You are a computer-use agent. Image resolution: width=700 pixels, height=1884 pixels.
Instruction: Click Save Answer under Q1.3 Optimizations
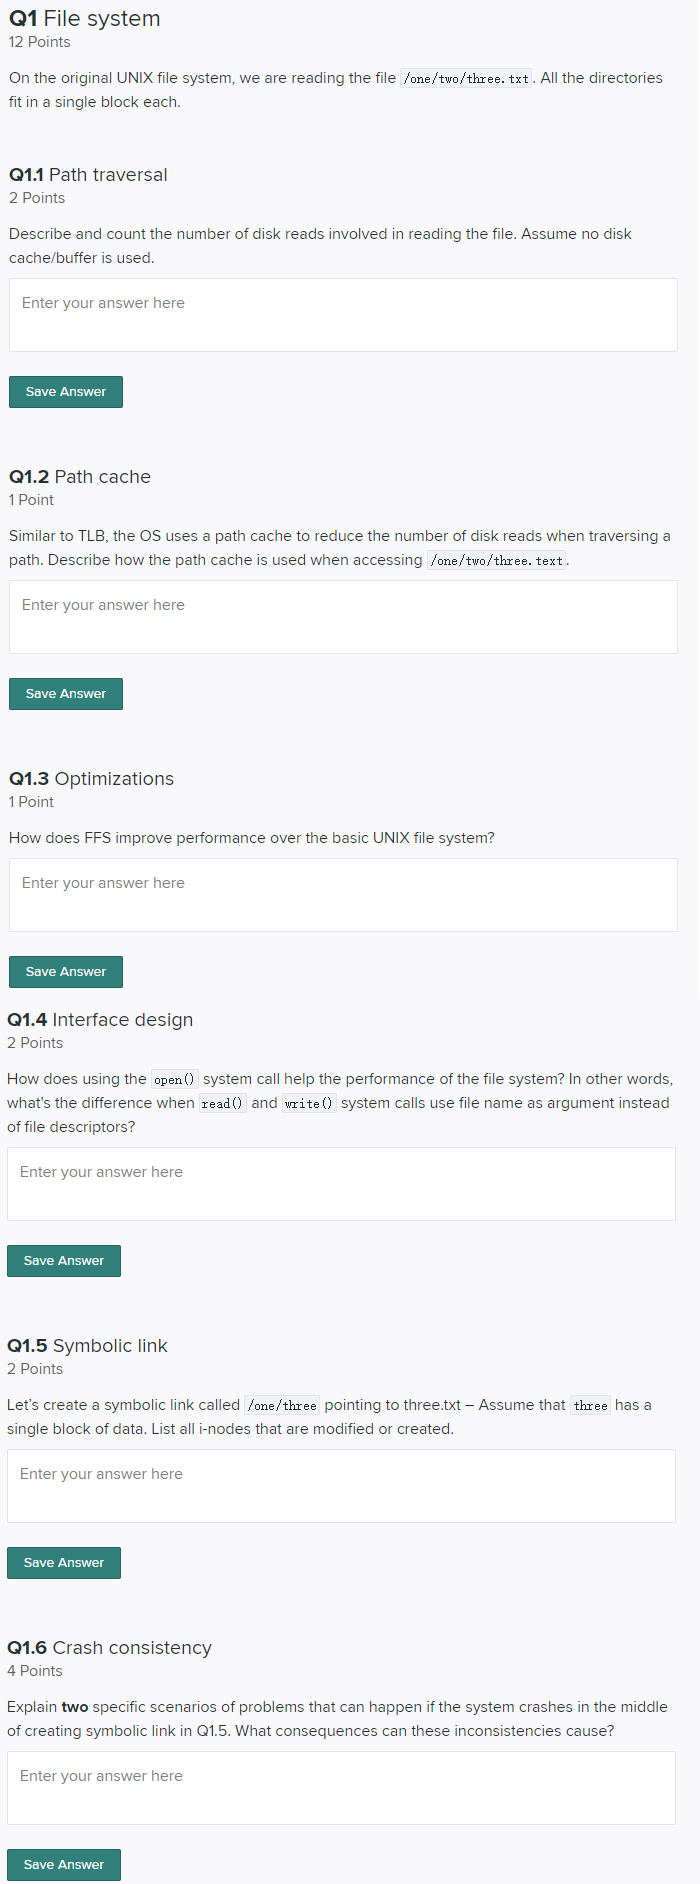coord(65,971)
